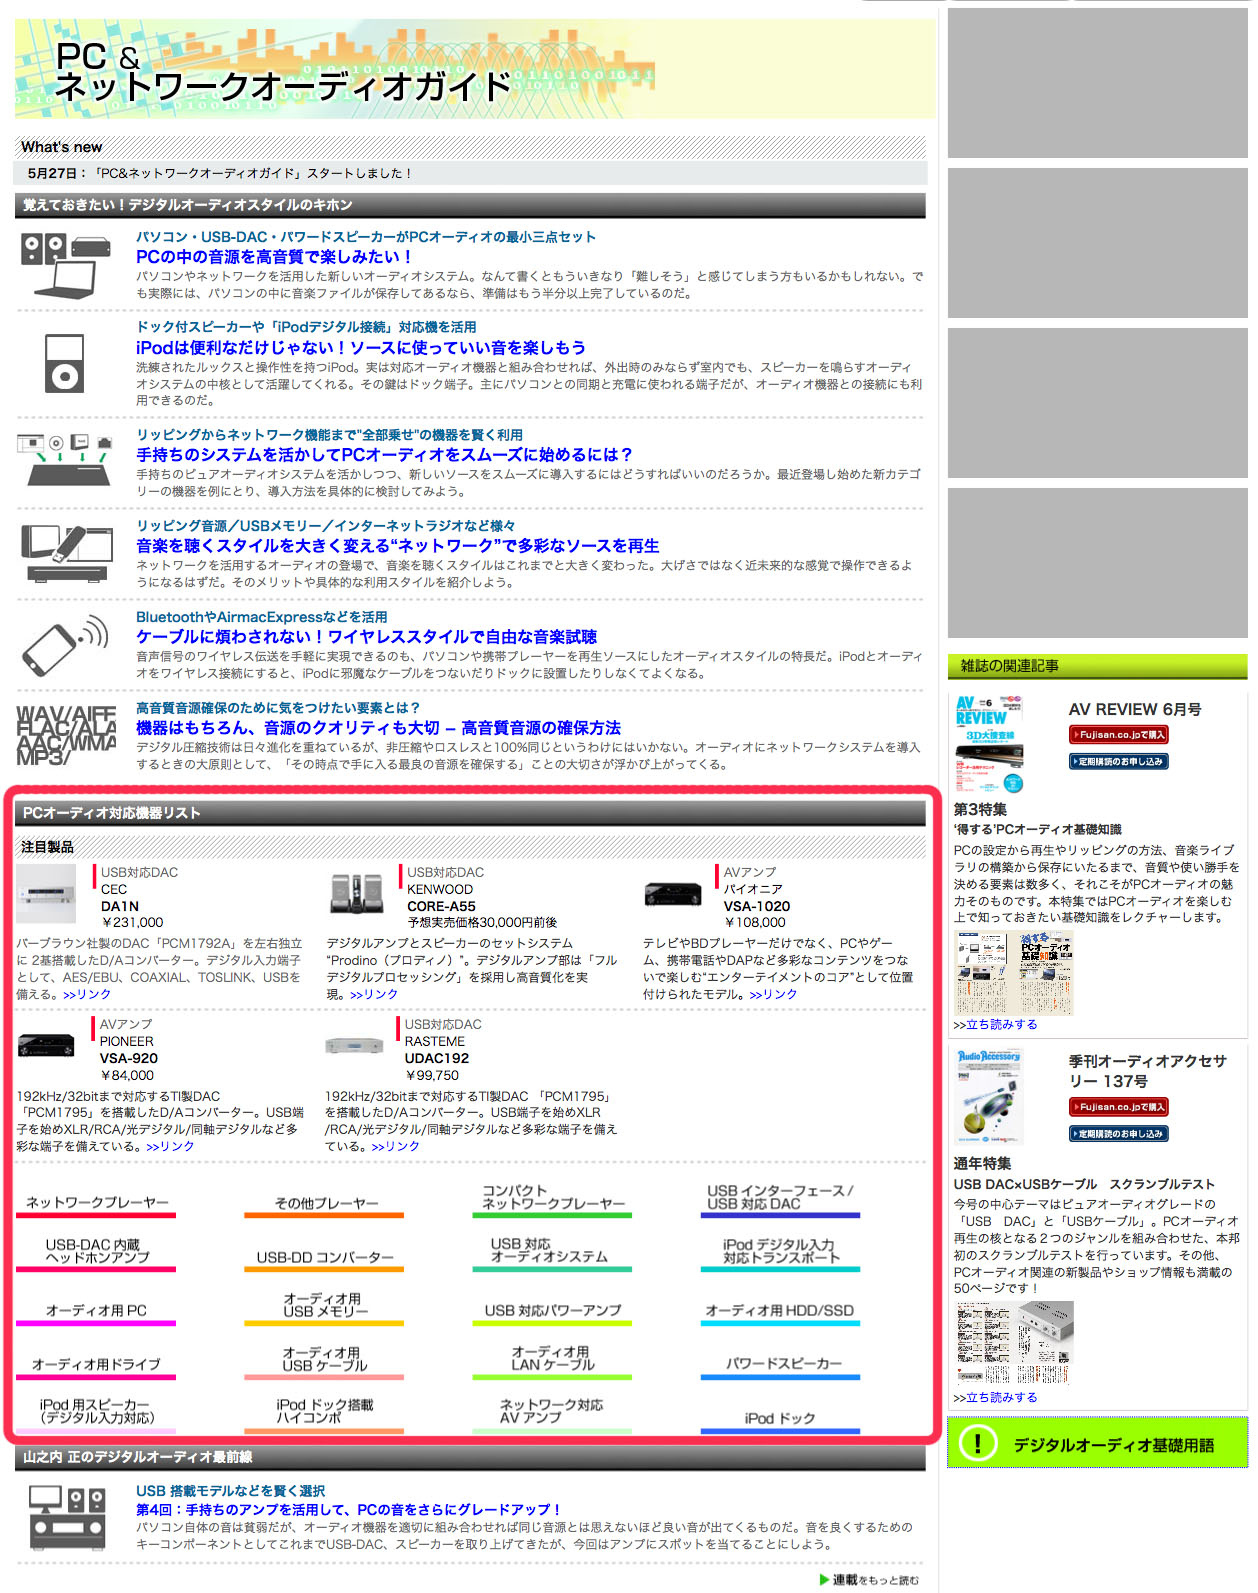Select オーディオ用USBケーブル category
The height and width of the screenshot is (1593, 1258).
pos(325,1360)
